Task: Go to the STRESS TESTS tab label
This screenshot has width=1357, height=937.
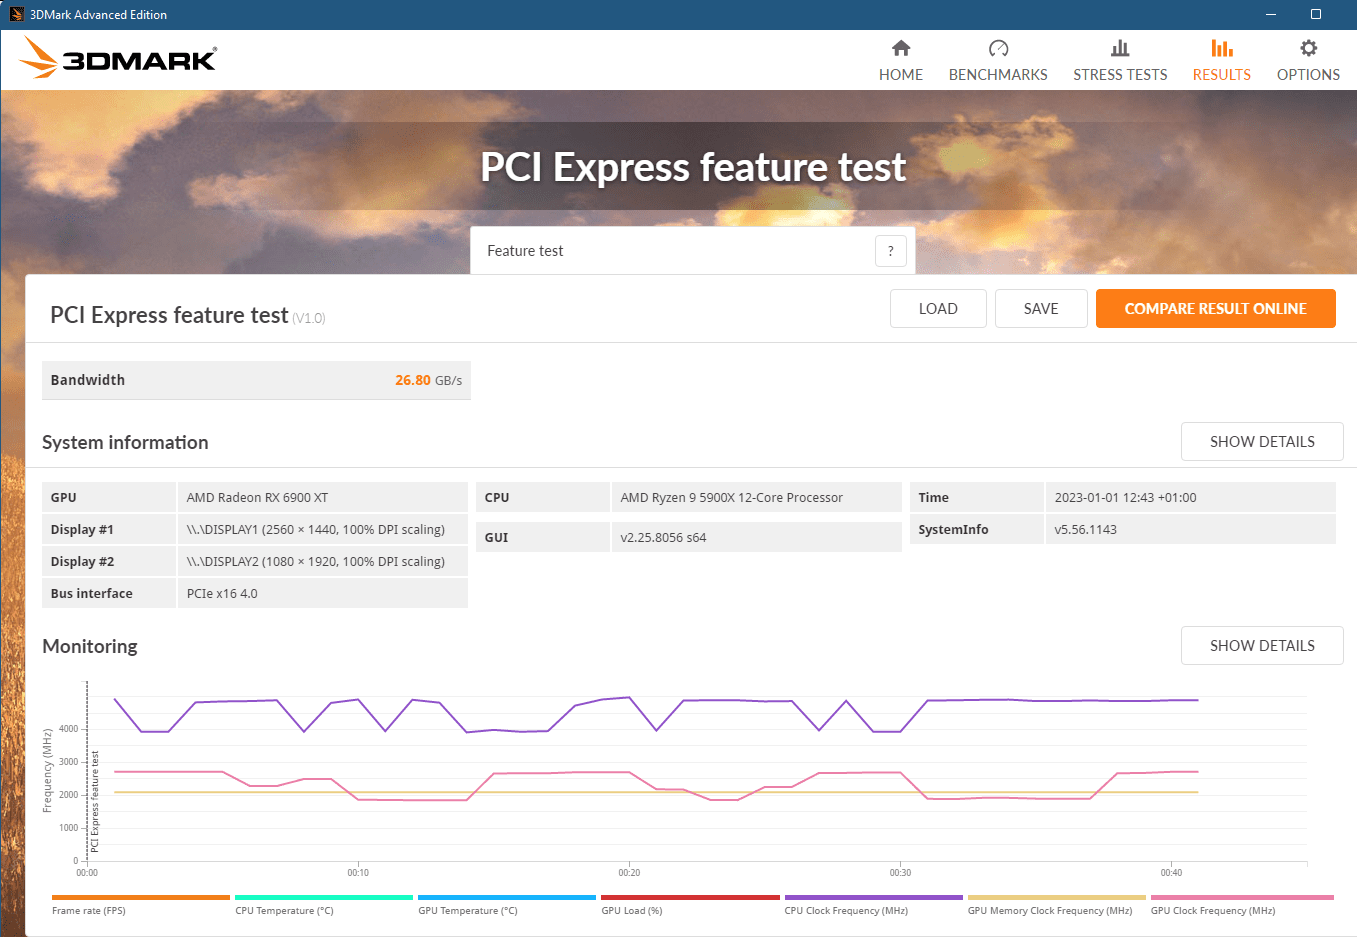Action: pyautogui.click(x=1120, y=75)
